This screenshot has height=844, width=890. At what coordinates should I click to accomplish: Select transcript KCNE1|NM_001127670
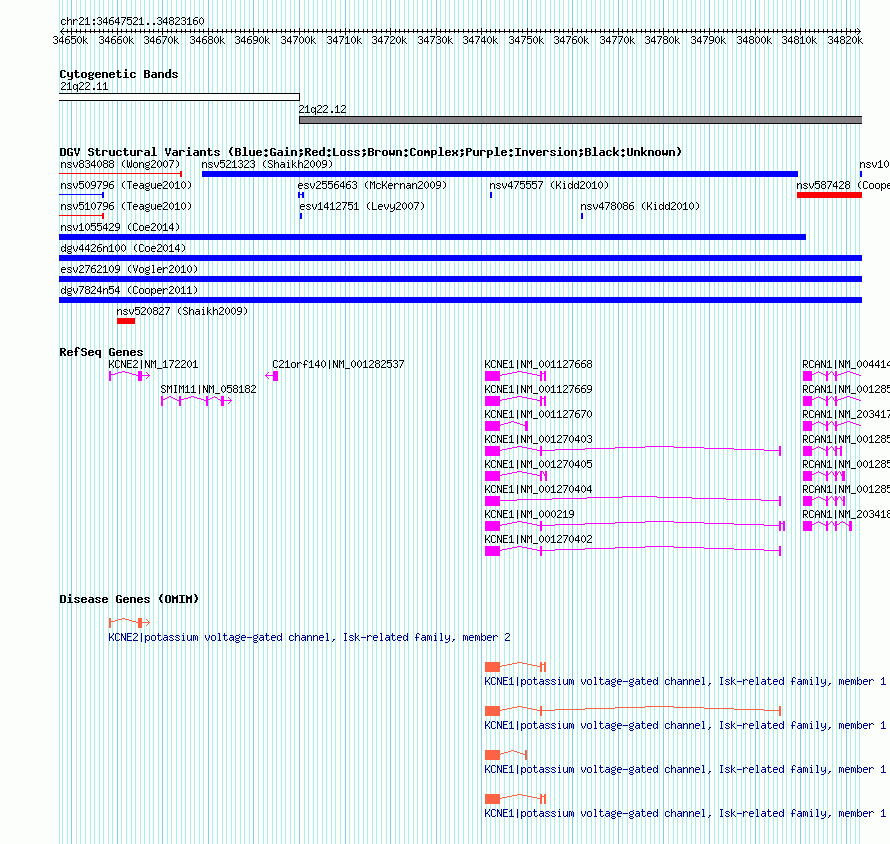tap(538, 414)
